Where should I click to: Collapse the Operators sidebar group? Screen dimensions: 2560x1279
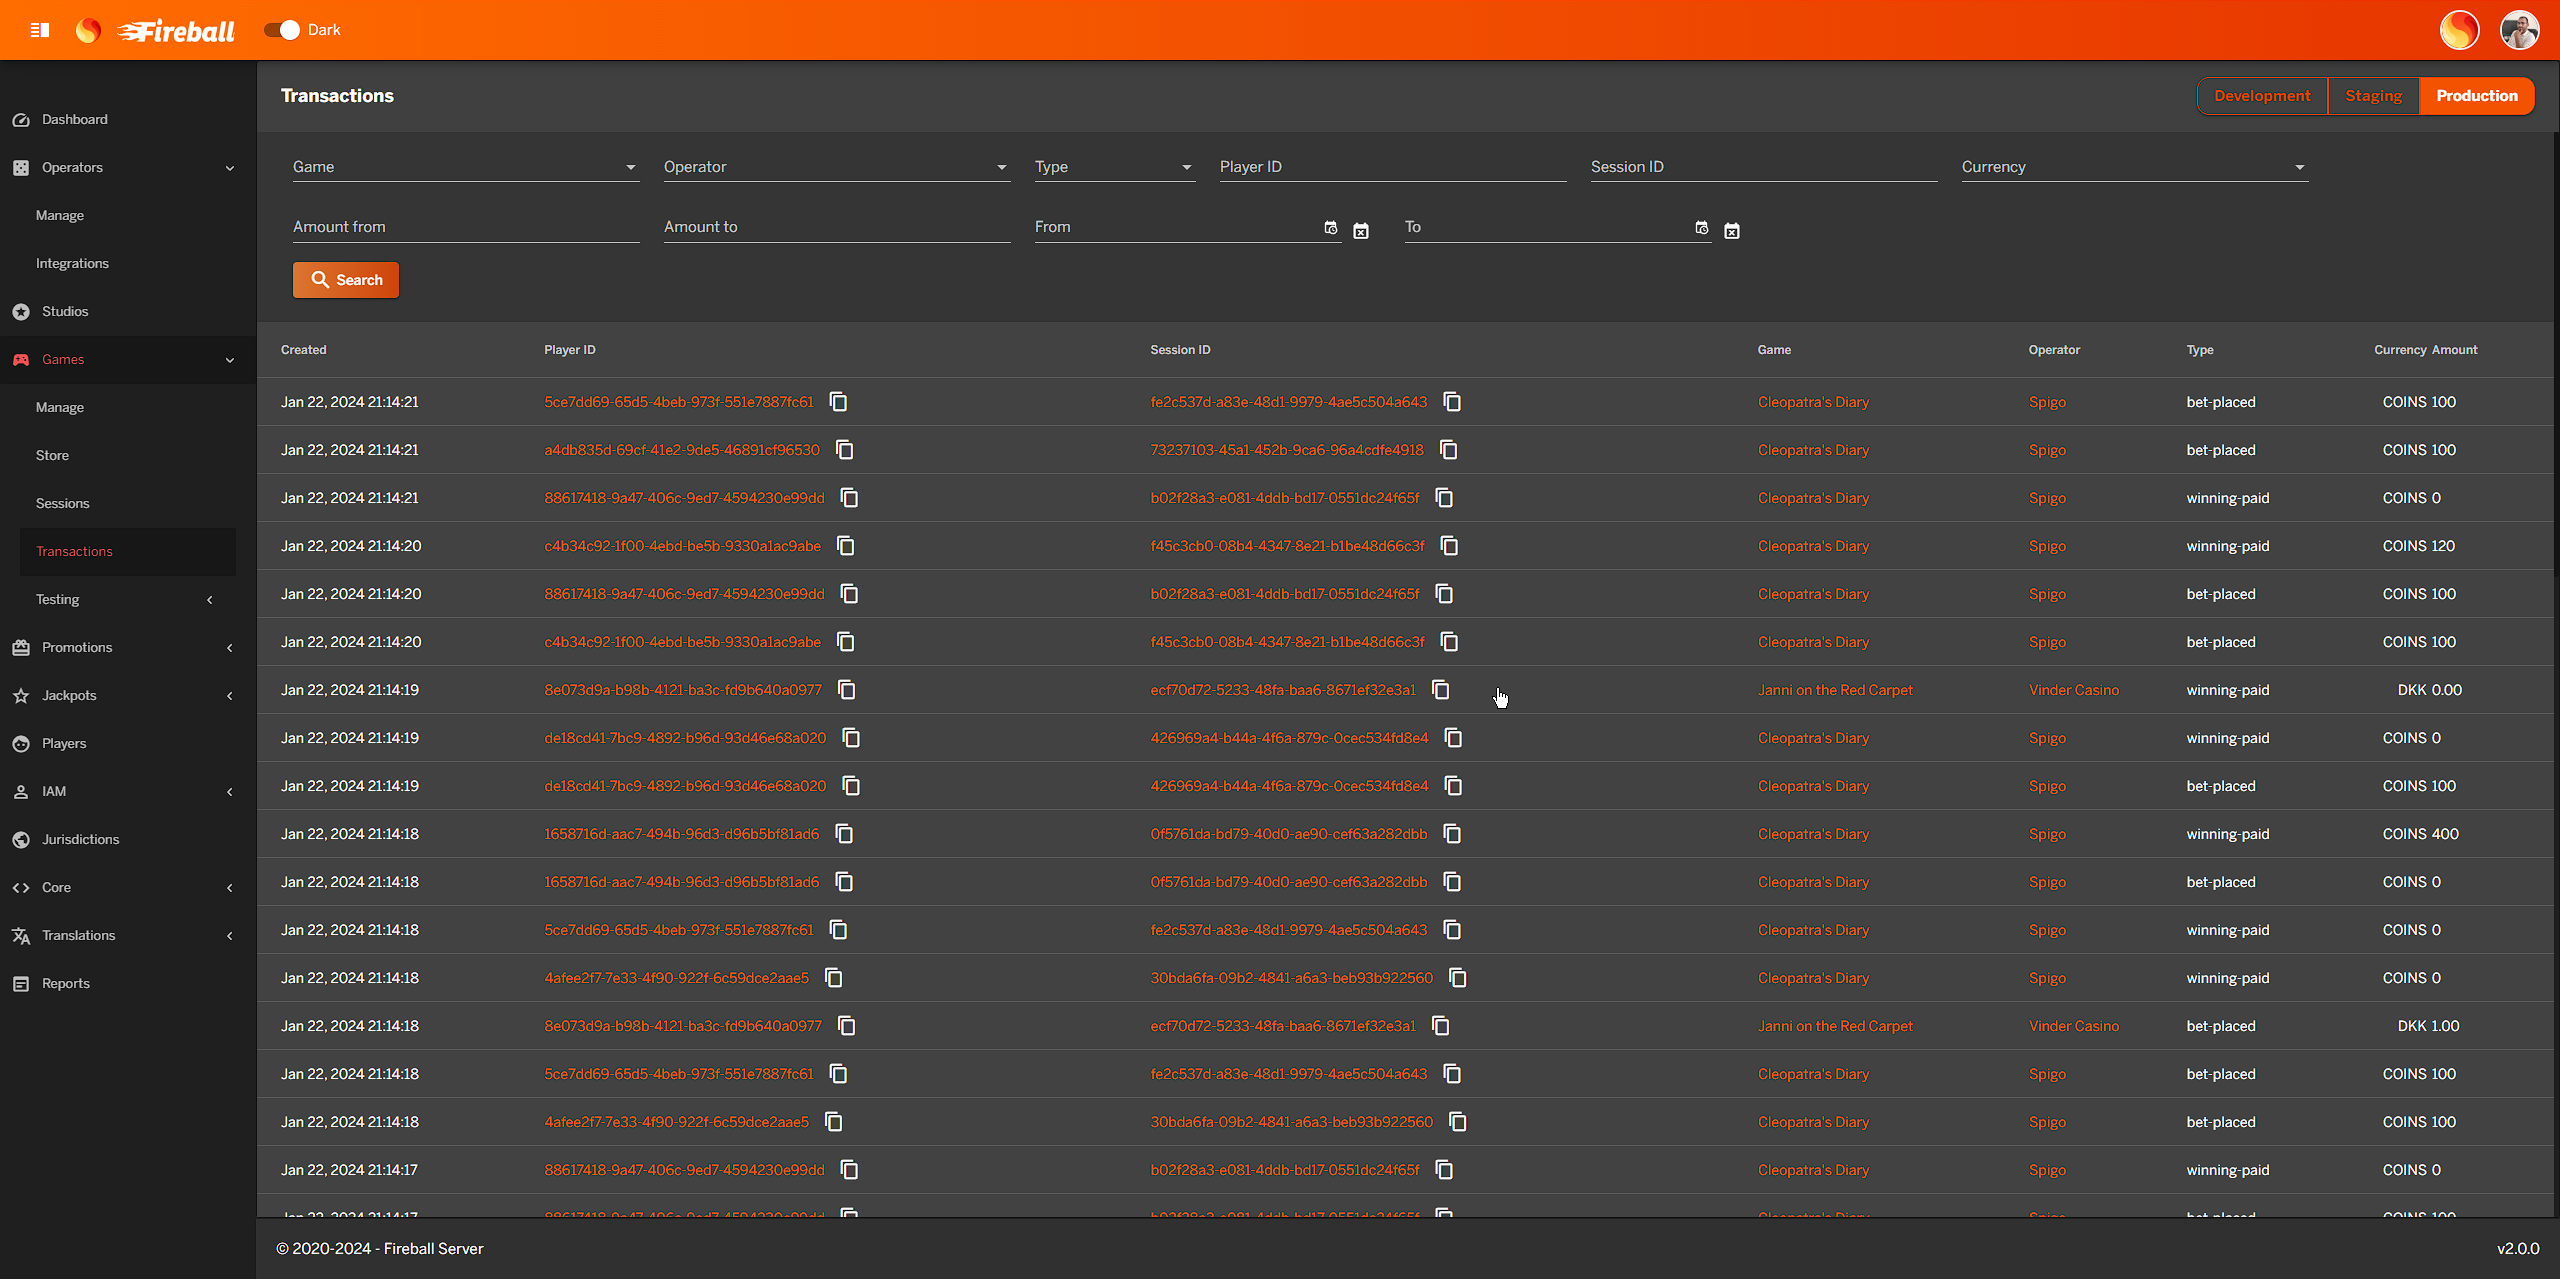tap(72, 167)
